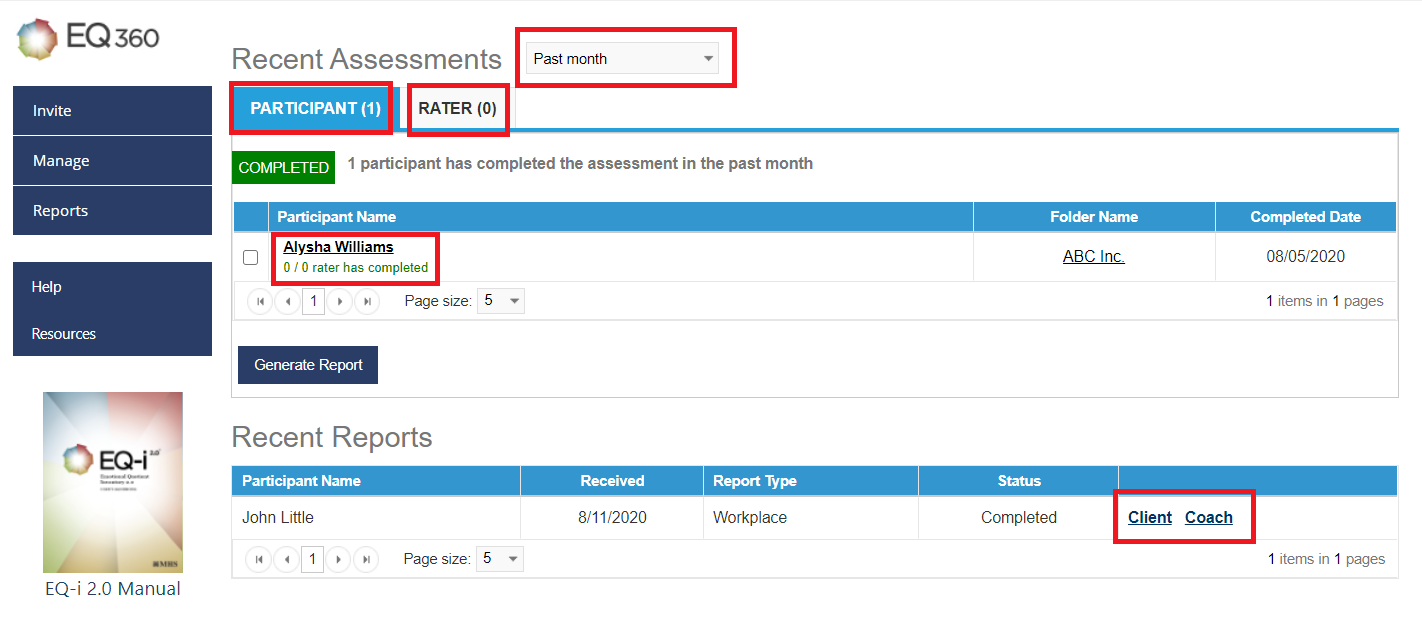
Task: Click the EQ-i 2.0 Manual caption
Action: click(113, 588)
